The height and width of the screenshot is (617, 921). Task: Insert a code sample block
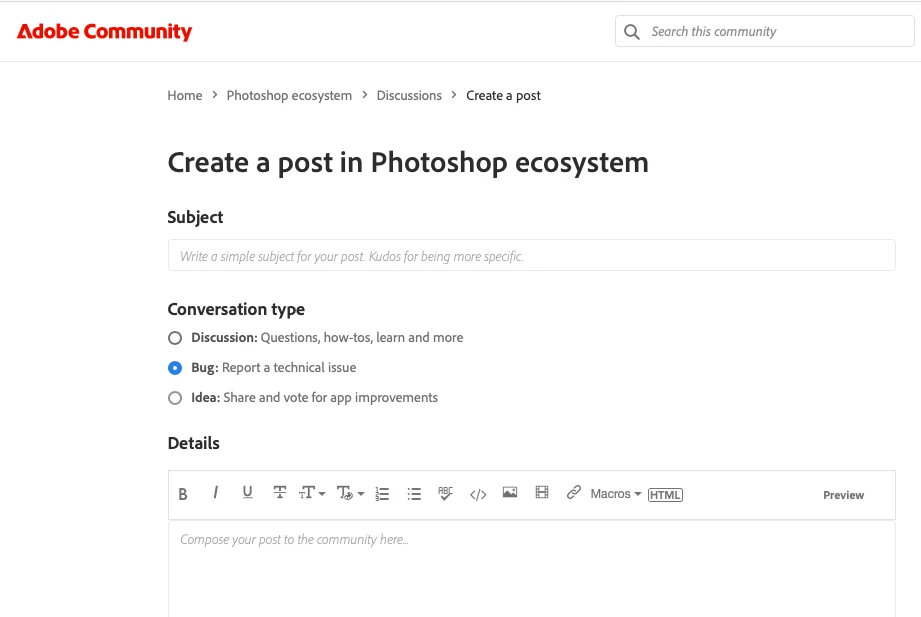[478, 495]
